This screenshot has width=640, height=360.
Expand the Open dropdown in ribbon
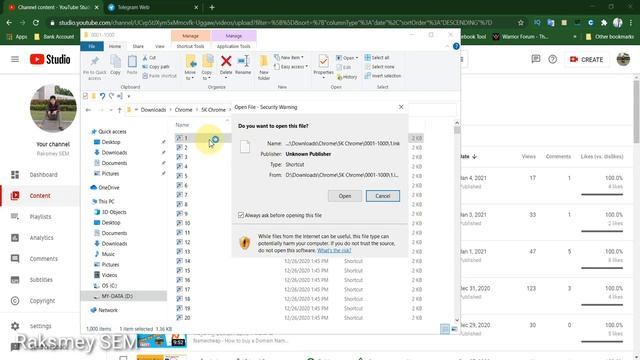tap(357, 58)
